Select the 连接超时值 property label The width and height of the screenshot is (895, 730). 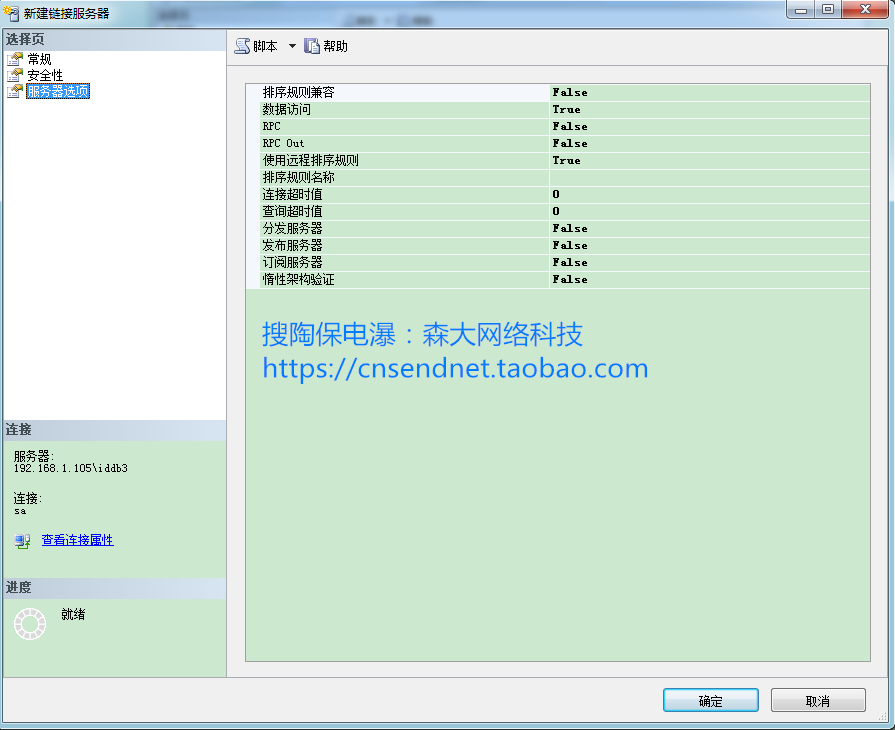[x=292, y=195]
